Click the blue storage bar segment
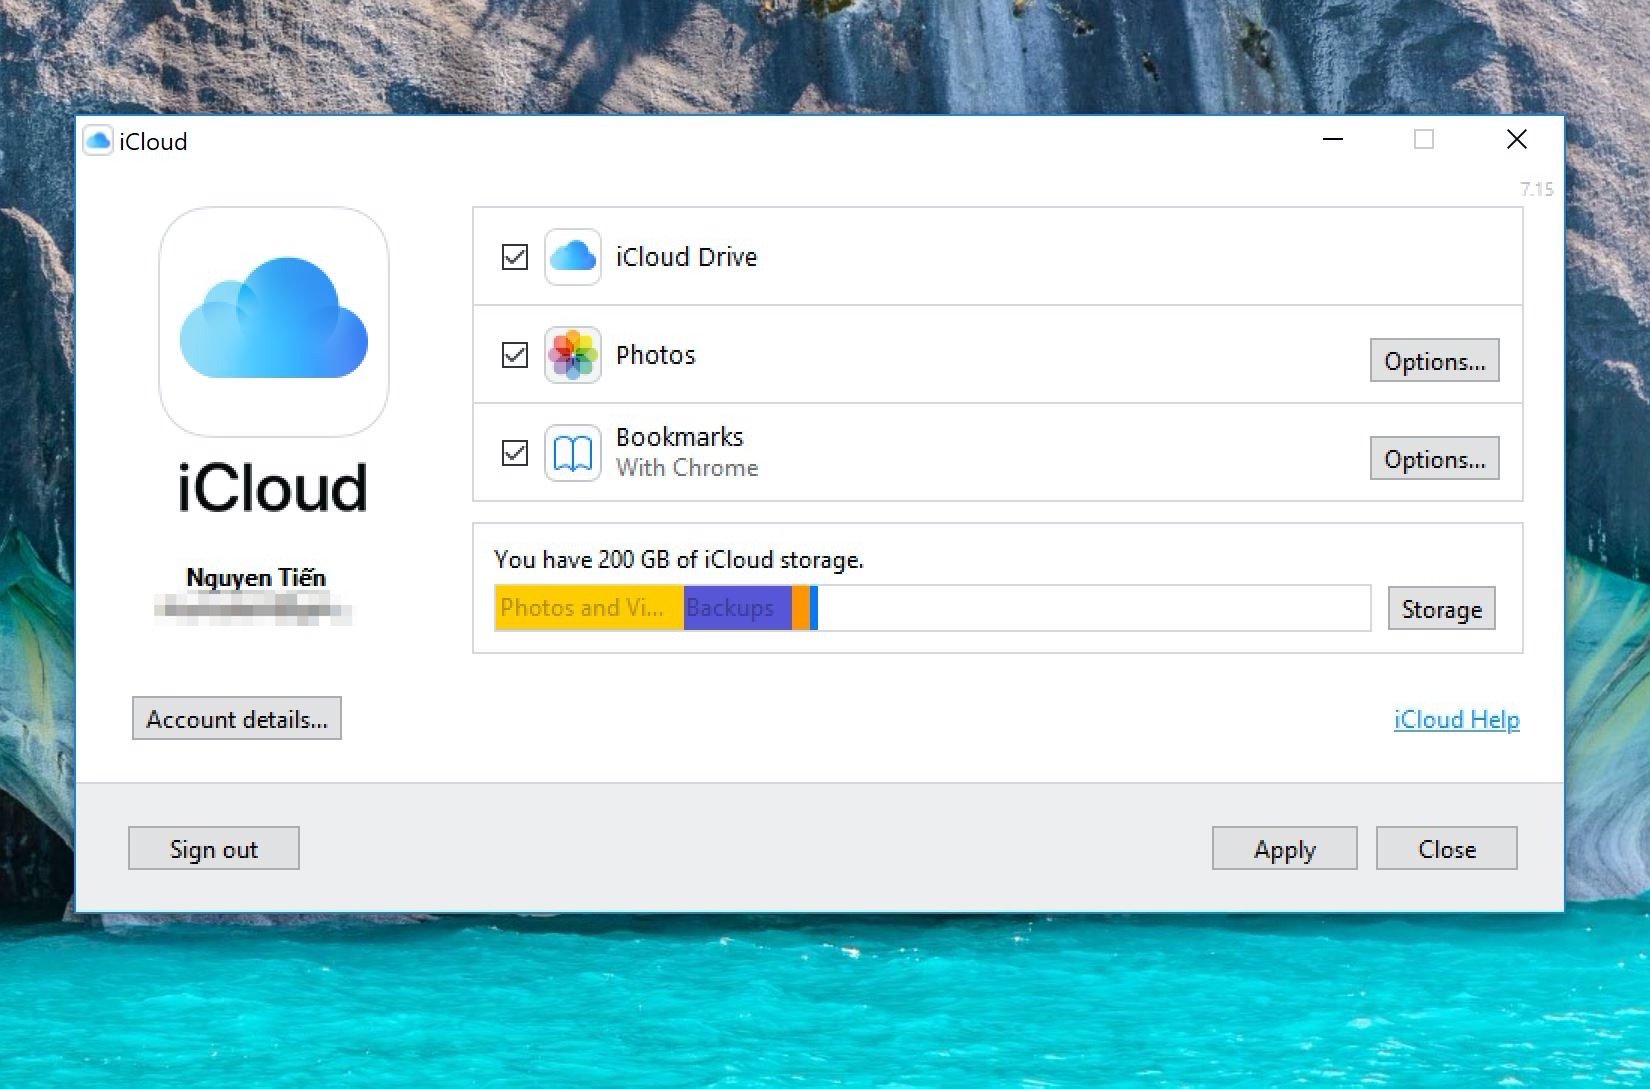Viewport: 1650px width, 1089px height. 814,608
